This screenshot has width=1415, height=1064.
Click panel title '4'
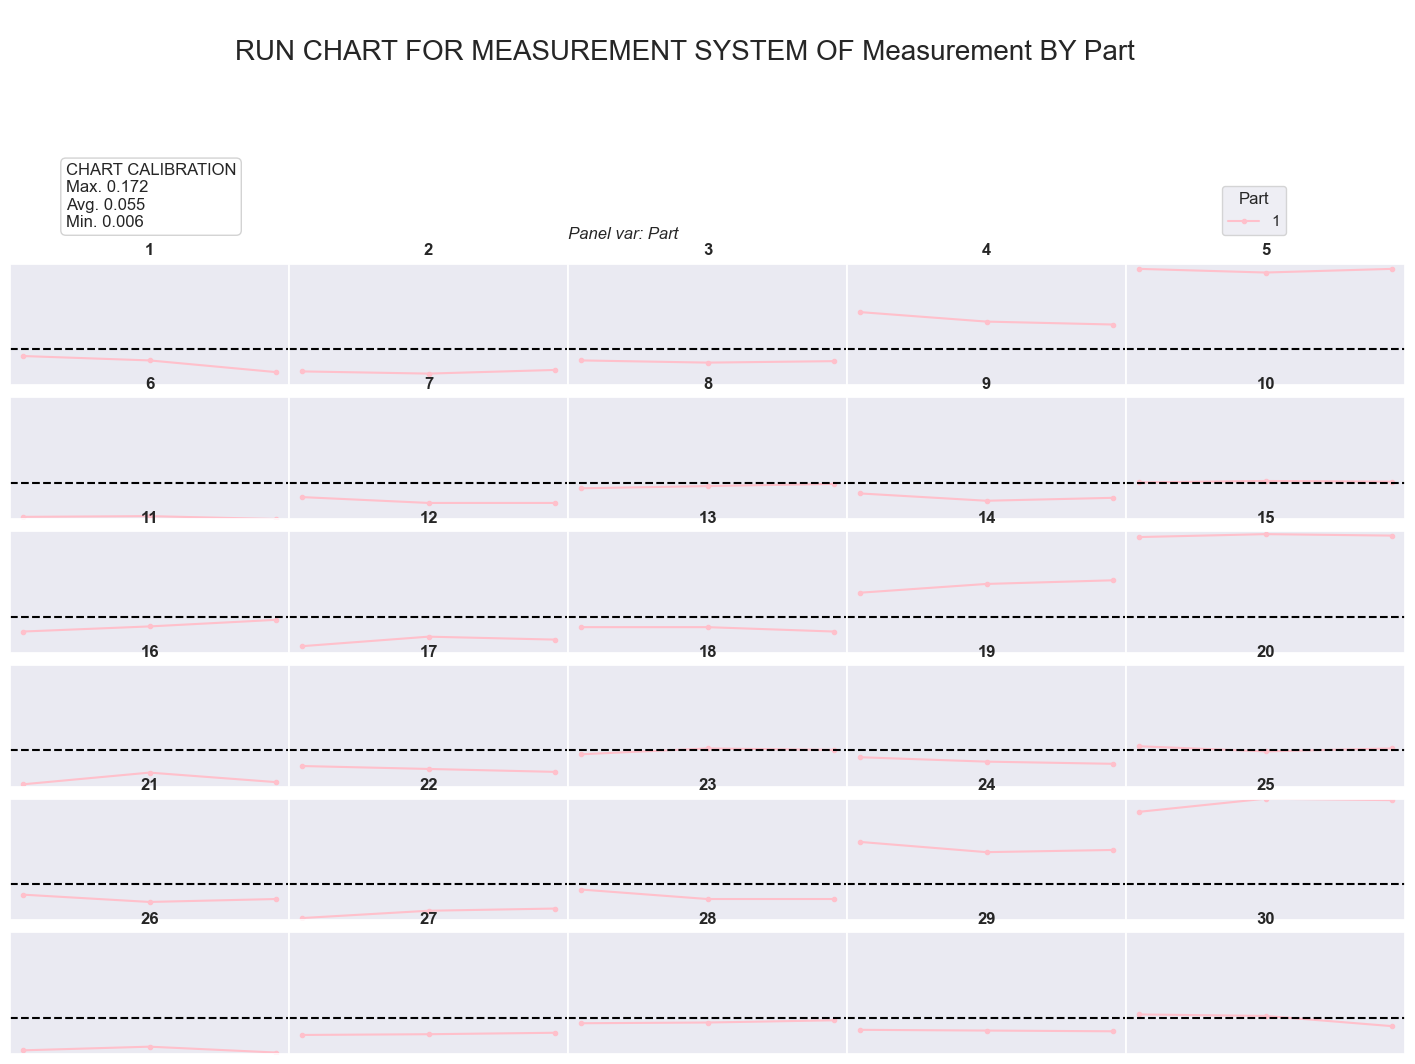pos(987,250)
